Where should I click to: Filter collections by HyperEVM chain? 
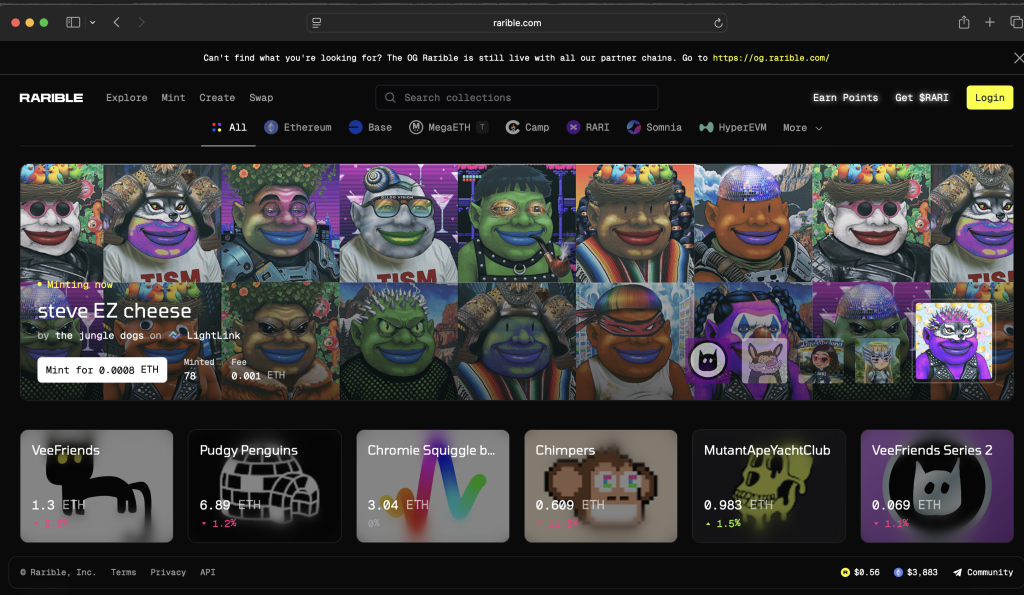(x=733, y=128)
